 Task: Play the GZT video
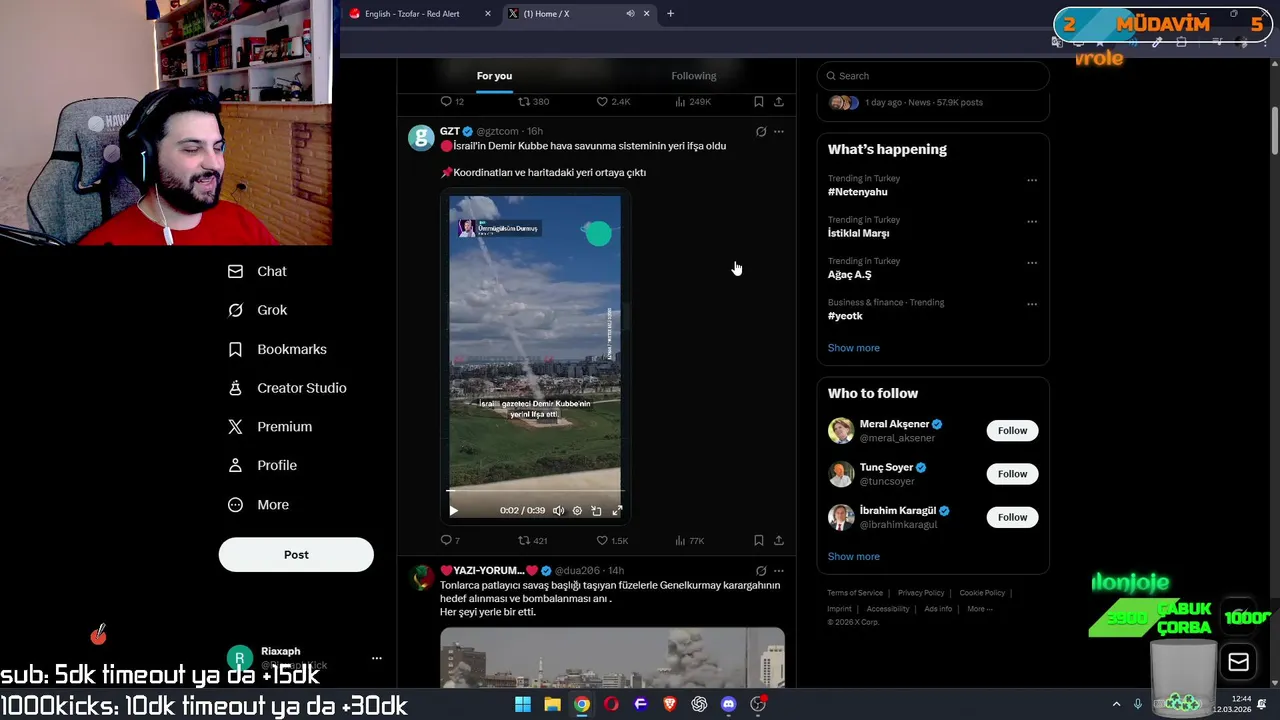click(x=453, y=511)
